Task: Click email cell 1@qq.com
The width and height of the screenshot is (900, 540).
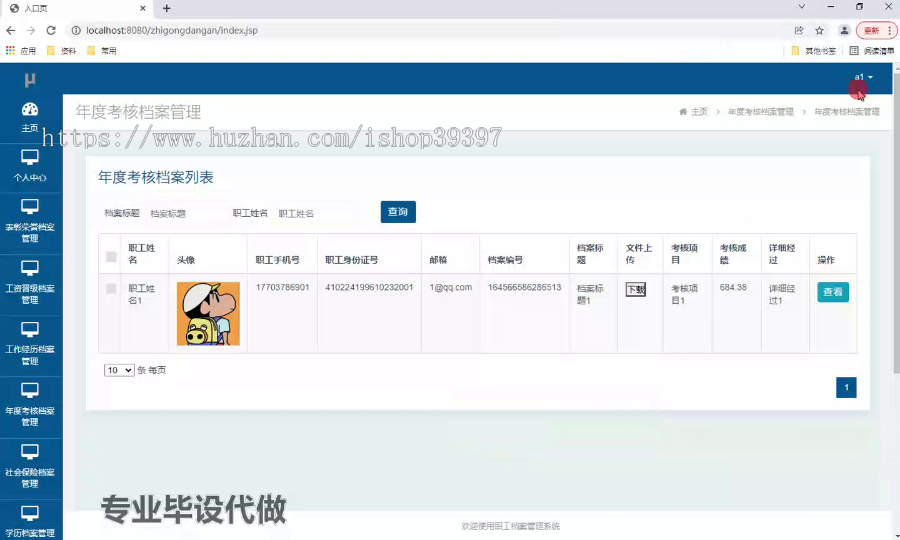Action: pos(451,288)
